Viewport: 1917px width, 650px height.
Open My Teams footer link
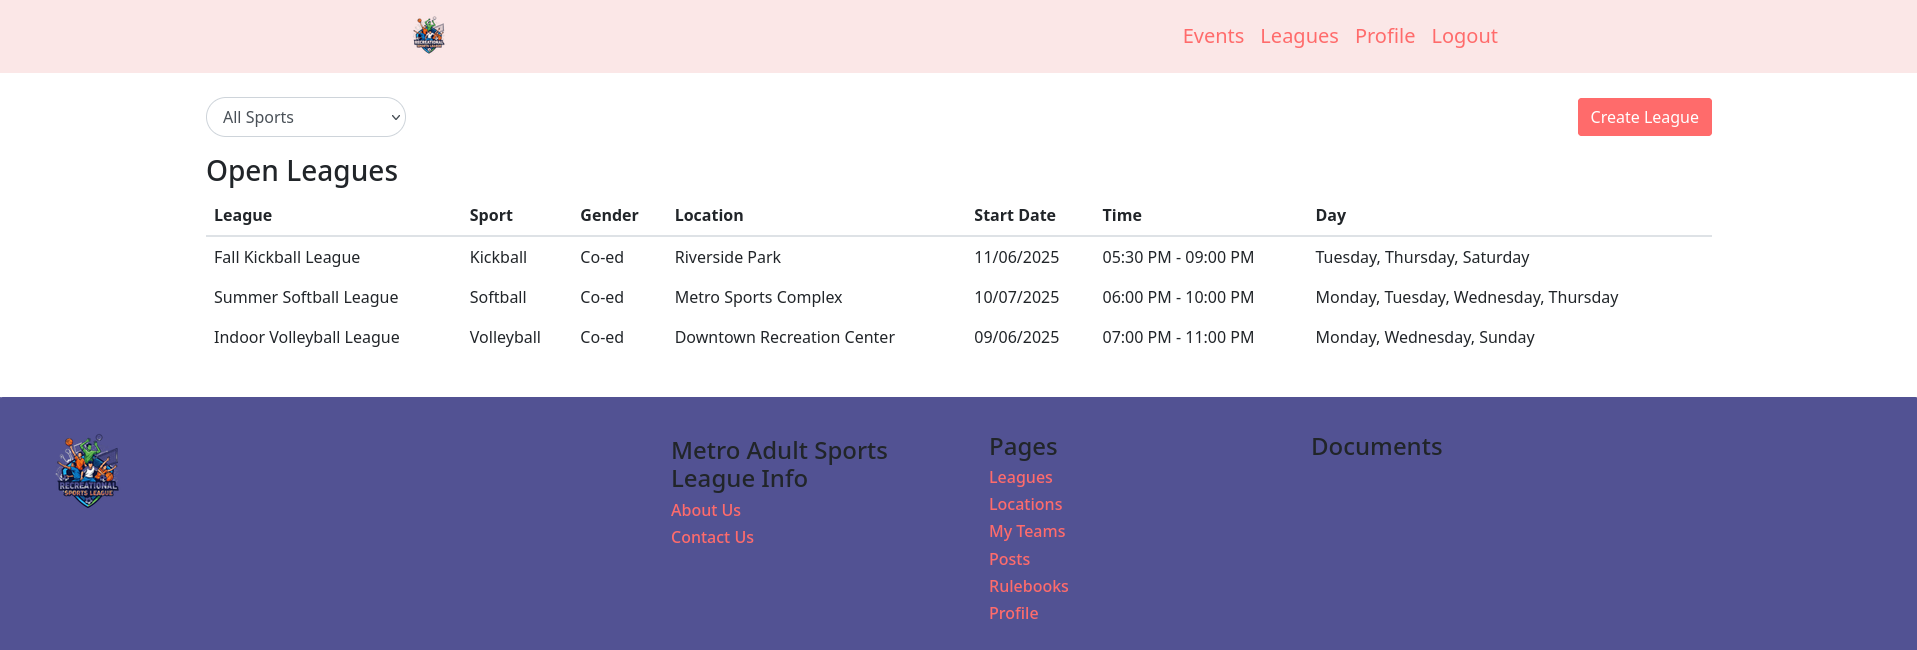tap(1026, 531)
